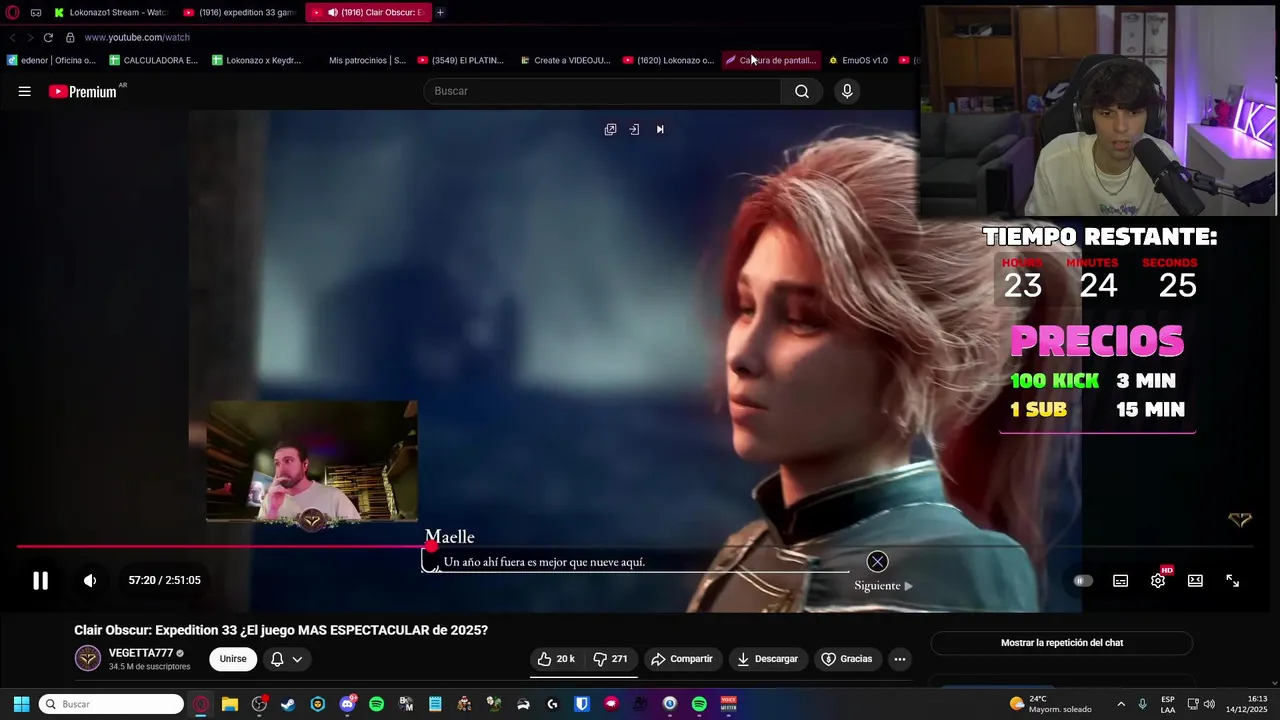1280x720 pixels.
Task: Click Gracias super thanks button
Action: (847, 659)
